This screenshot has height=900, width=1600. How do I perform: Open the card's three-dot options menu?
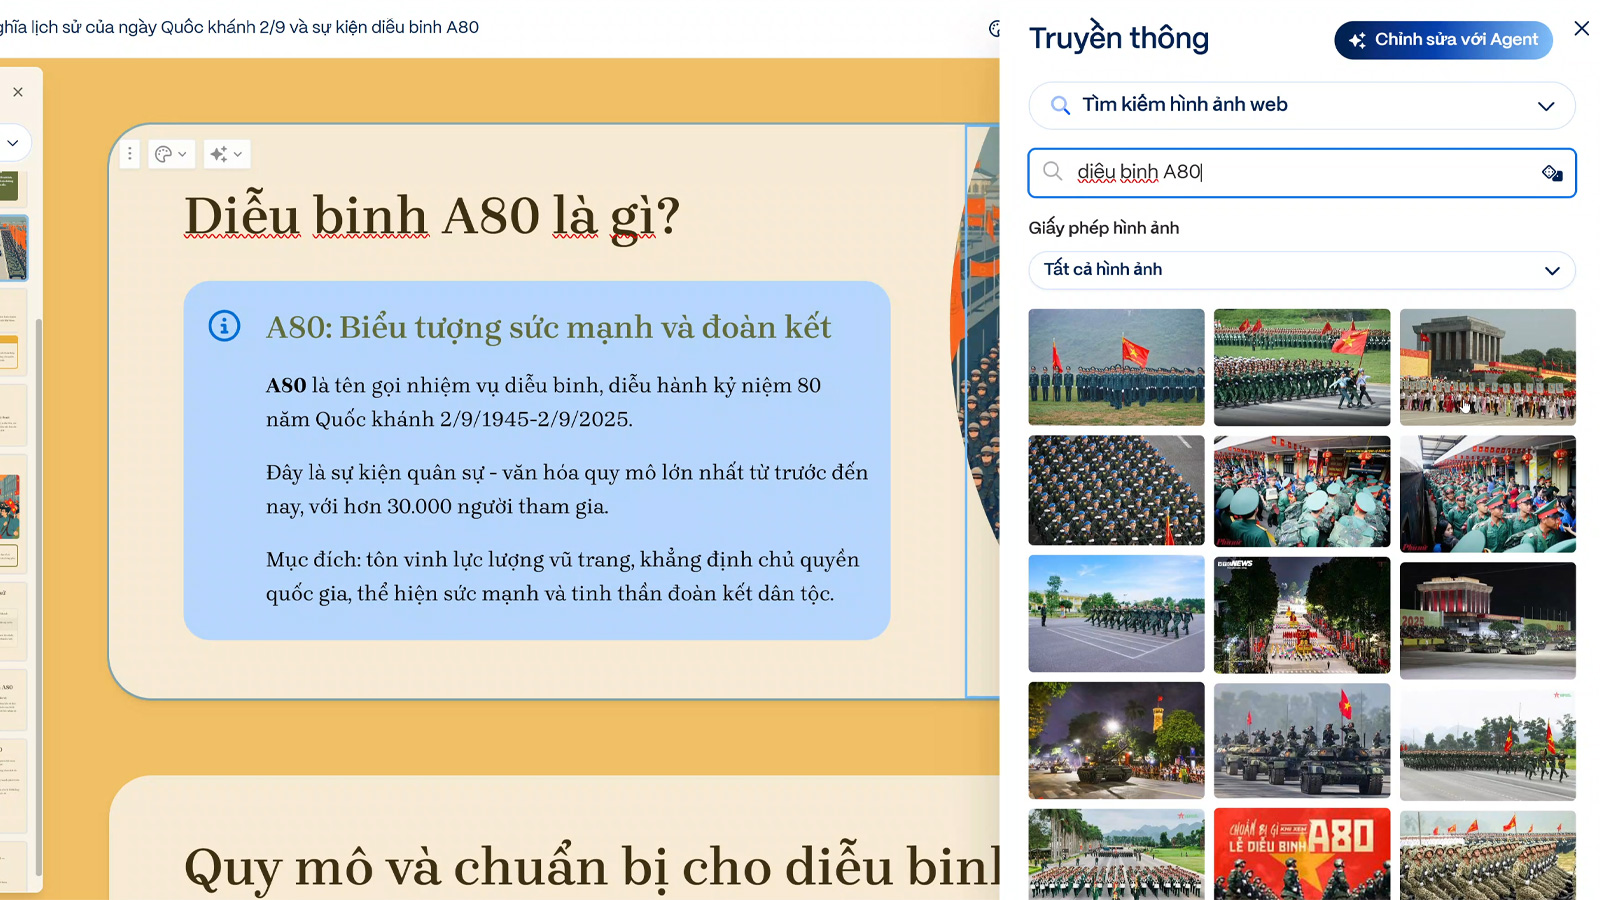(x=129, y=154)
